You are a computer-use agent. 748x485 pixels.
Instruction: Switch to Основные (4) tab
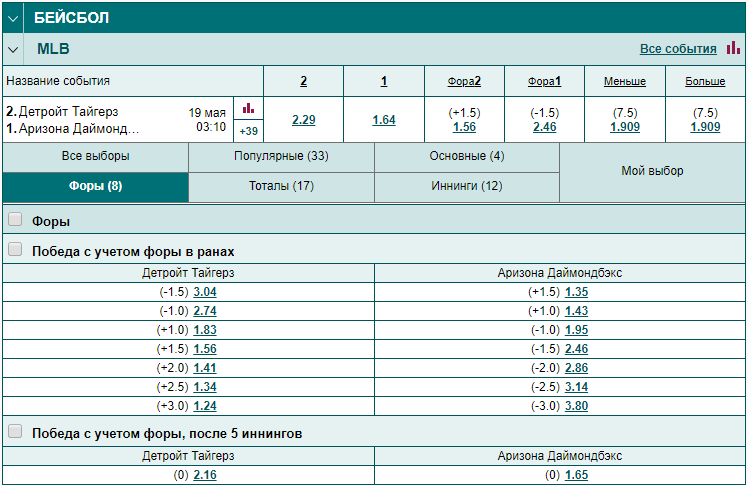[467, 156]
